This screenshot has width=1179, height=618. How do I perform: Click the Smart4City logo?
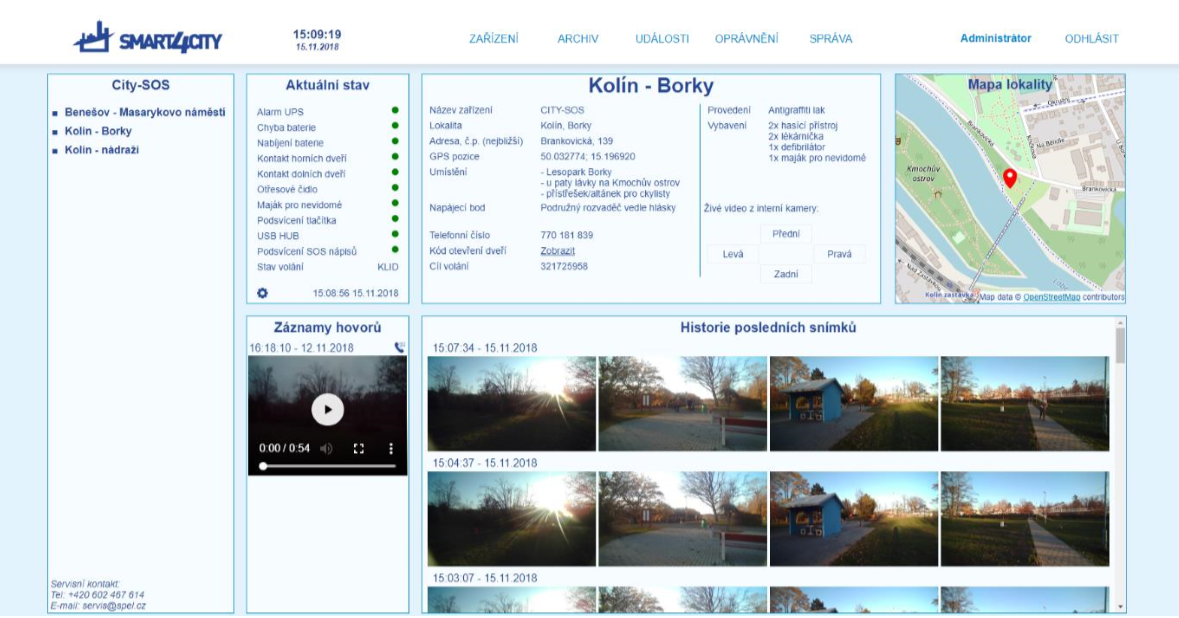click(x=147, y=39)
